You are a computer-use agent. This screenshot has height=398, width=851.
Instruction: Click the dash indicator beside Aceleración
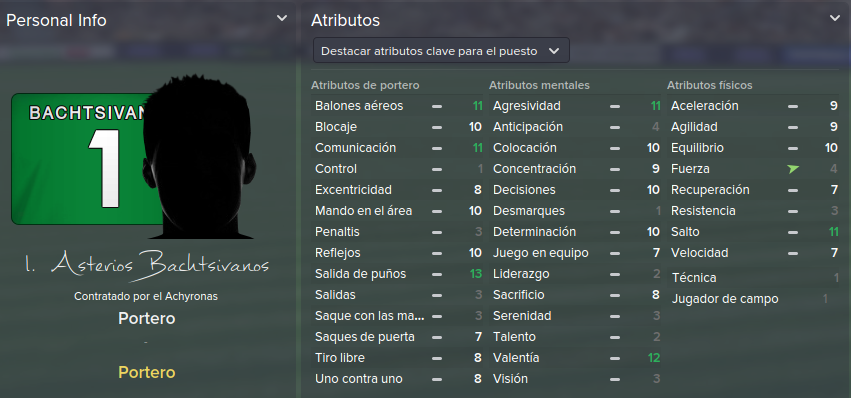(x=793, y=106)
